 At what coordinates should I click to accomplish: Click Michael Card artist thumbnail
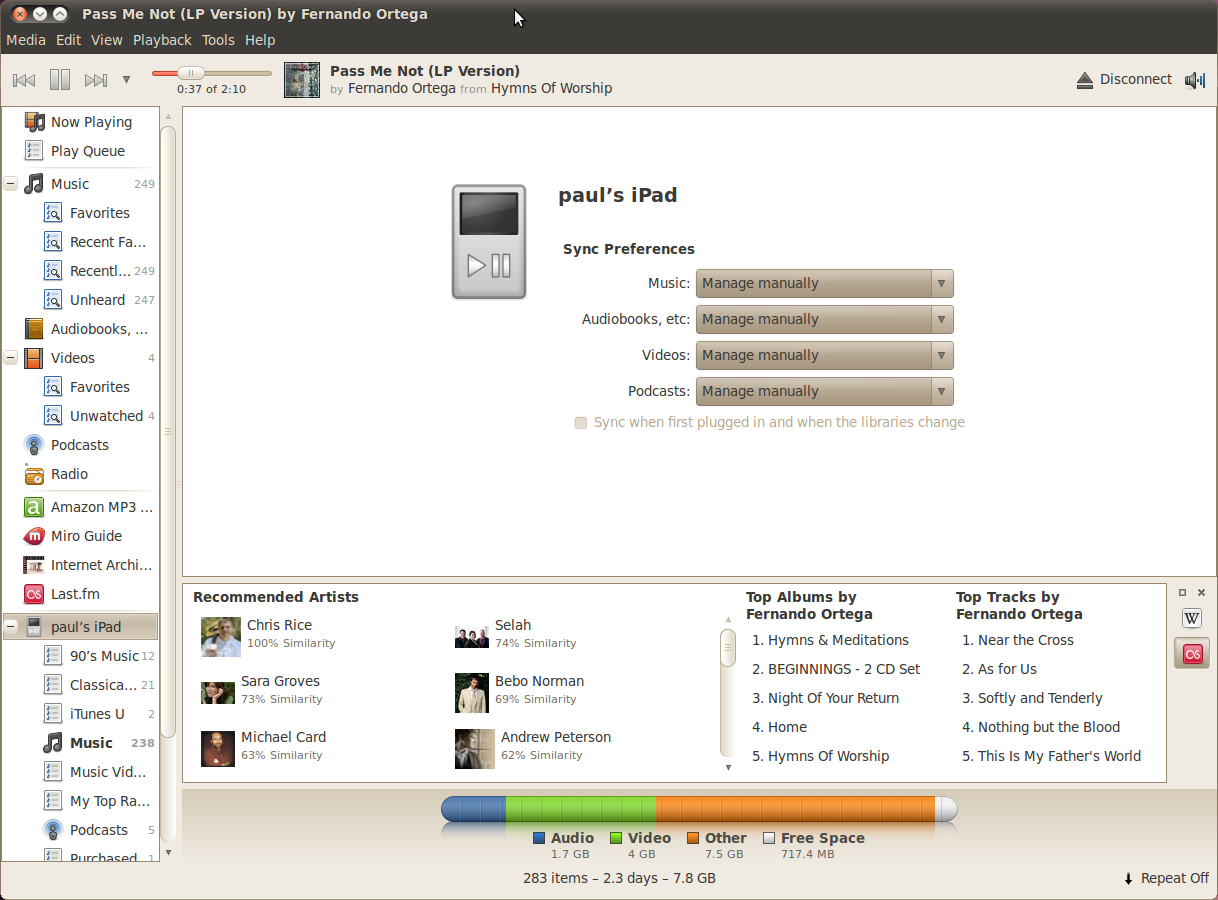tap(218, 749)
